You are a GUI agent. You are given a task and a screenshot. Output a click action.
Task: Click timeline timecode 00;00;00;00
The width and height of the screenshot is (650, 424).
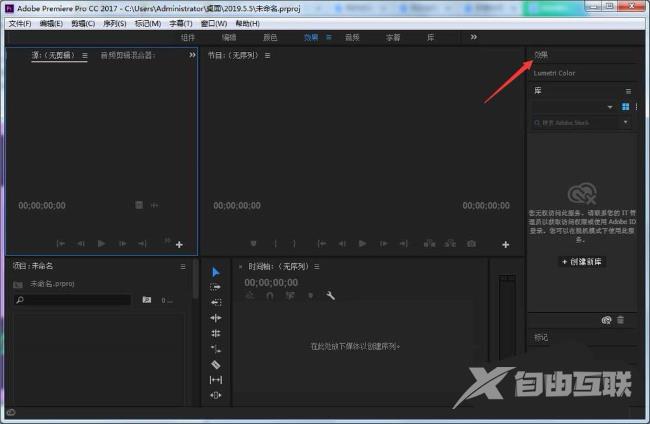(x=271, y=283)
